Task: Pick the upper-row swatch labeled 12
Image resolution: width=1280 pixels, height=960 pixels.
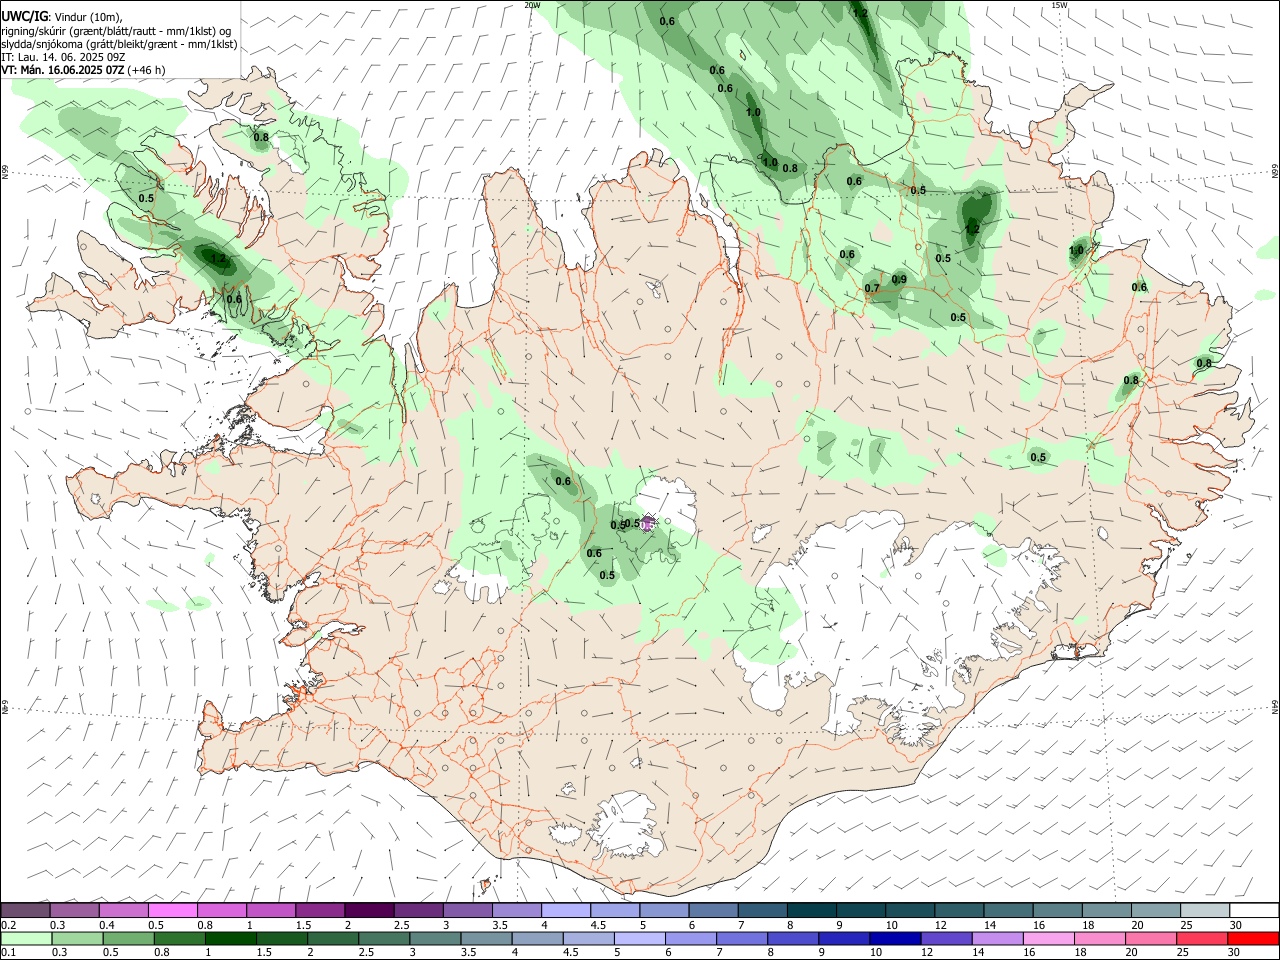Action: click(x=957, y=910)
